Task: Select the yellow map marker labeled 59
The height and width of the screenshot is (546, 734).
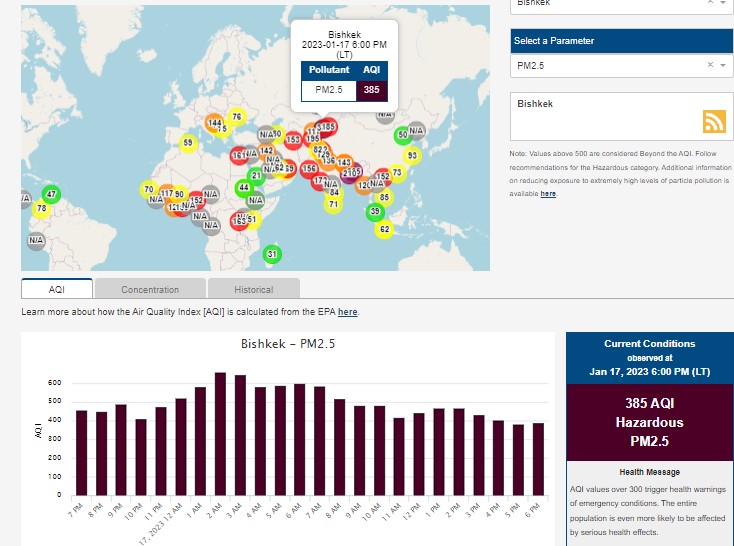Action: (x=187, y=143)
